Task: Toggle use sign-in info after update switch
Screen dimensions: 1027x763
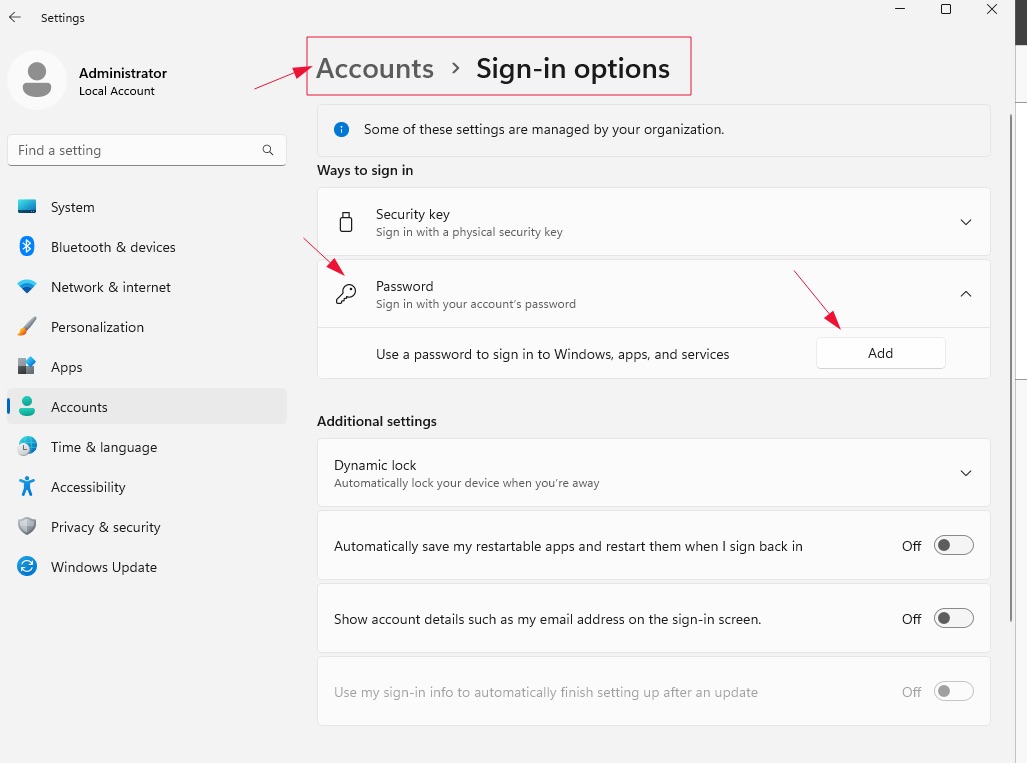Action: (x=953, y=692)
